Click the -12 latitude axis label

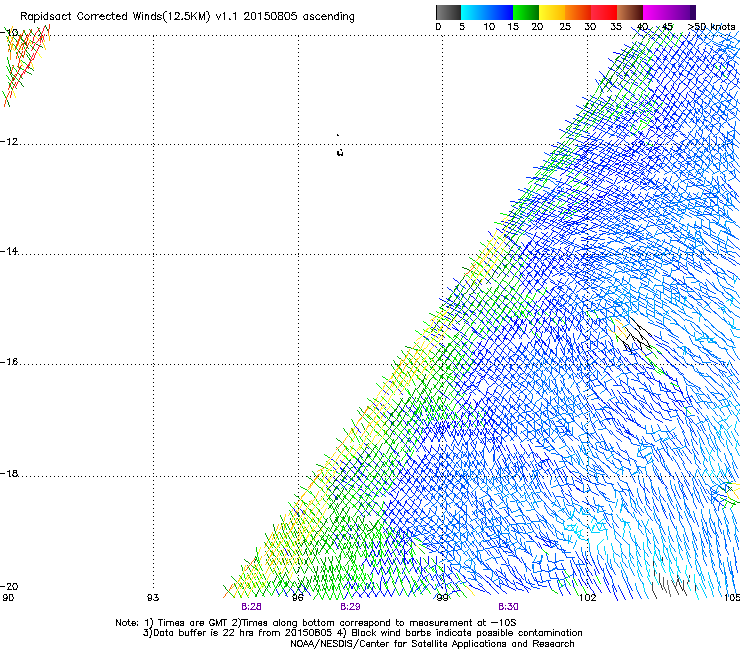pos(9,142)
